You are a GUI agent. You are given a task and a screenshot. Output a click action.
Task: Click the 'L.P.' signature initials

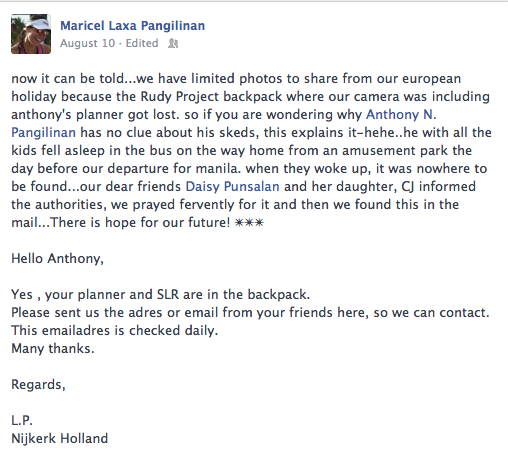click(22, 421)
